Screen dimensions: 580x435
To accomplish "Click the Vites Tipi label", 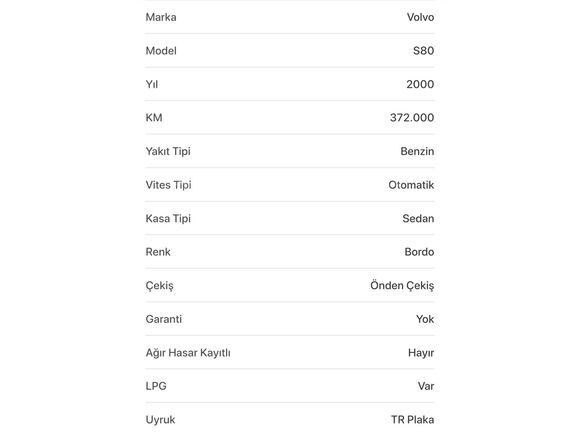I will pyautogui.click(x=169, y=185).
